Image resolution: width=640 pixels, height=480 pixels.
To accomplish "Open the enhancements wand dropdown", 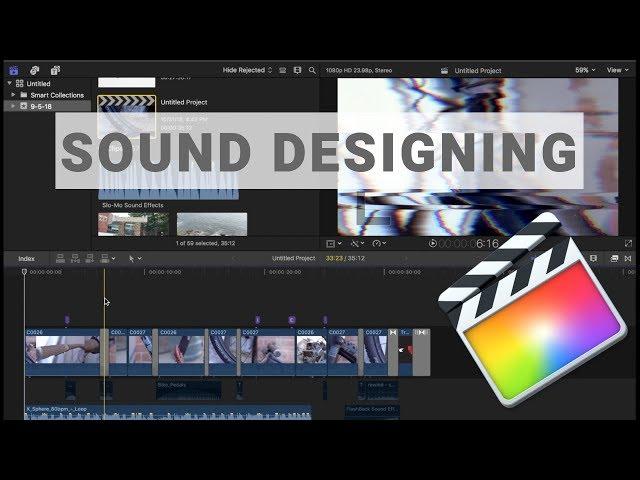I will [357, 244].
